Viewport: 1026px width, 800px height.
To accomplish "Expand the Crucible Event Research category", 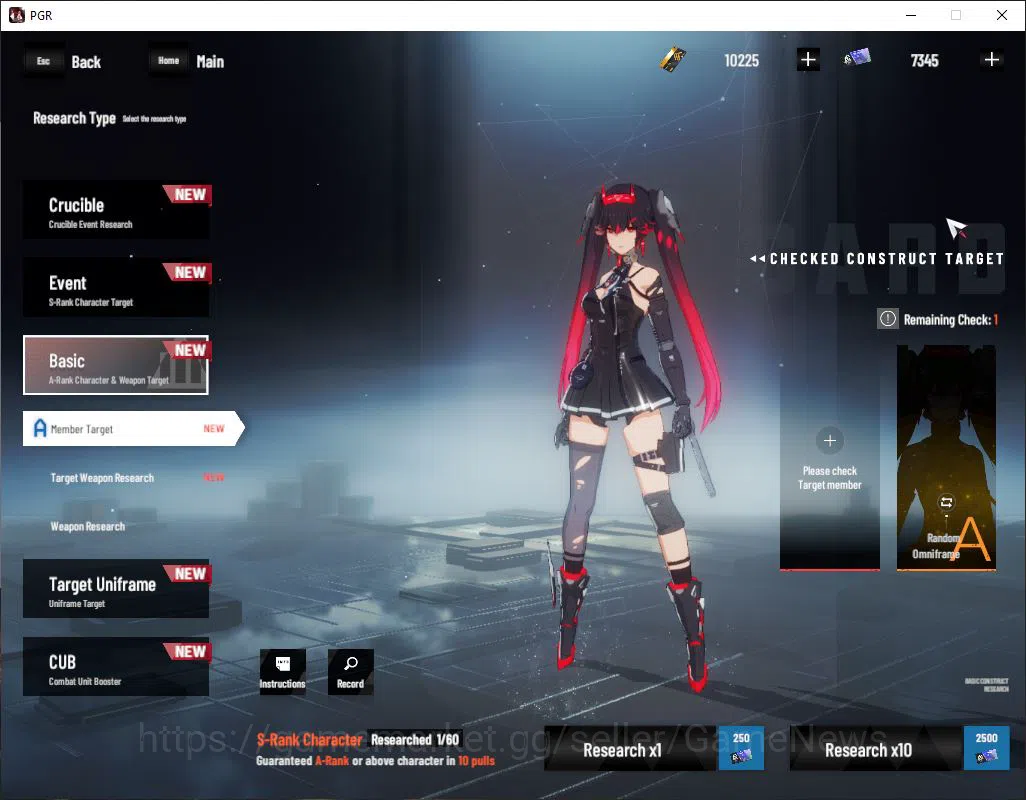I will (x=116, y=210).
